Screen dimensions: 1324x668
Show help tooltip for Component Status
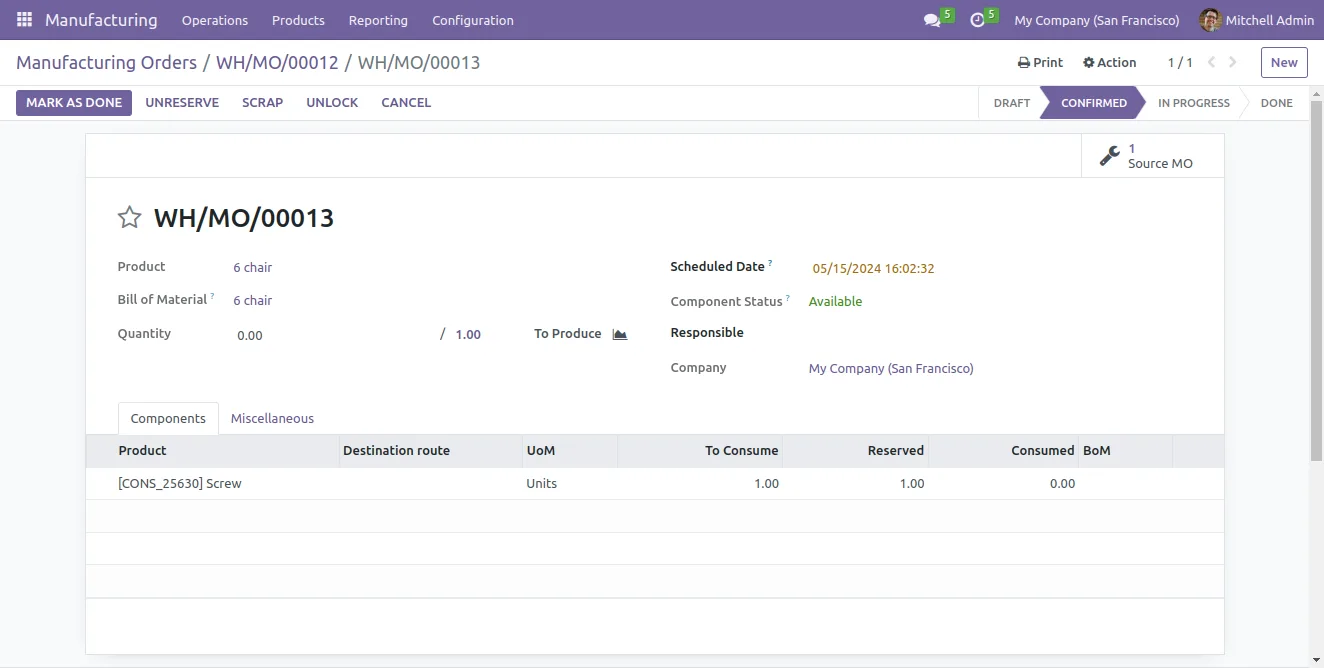[x=788, y=298]
